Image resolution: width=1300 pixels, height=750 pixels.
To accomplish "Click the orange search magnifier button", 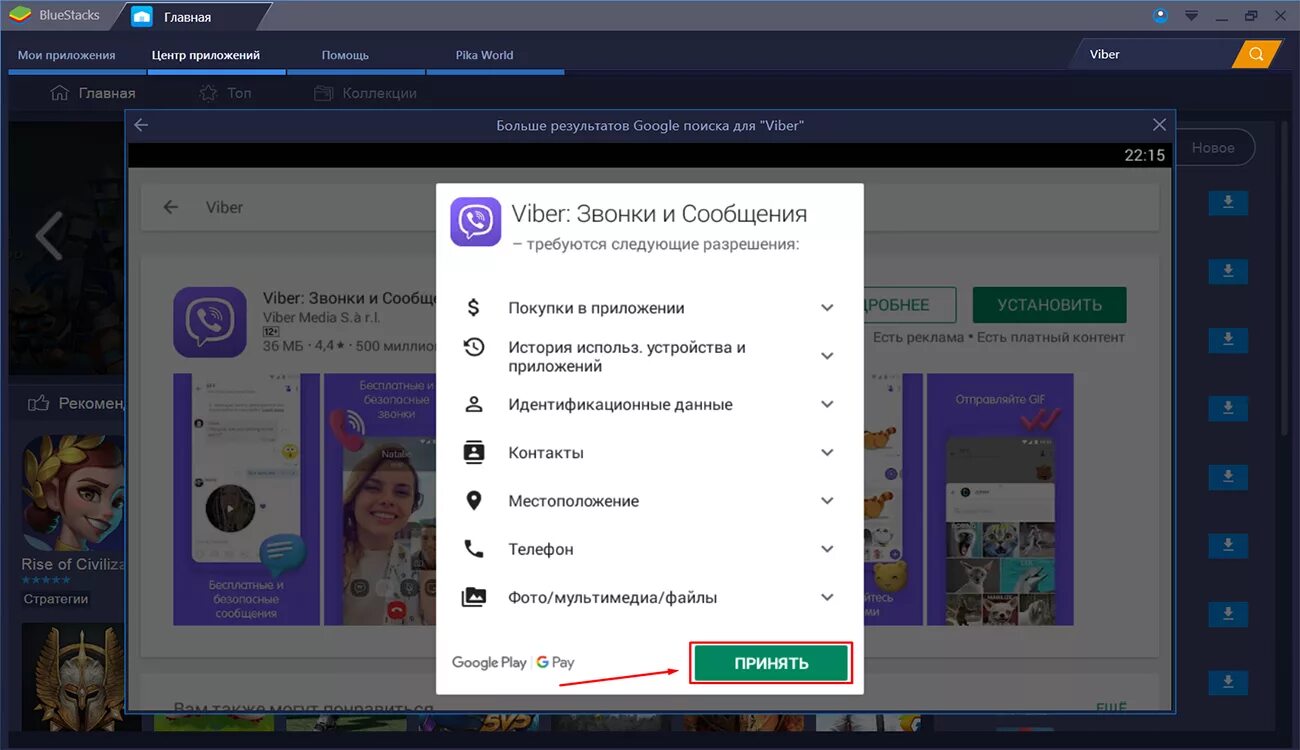I will 1257,54.
